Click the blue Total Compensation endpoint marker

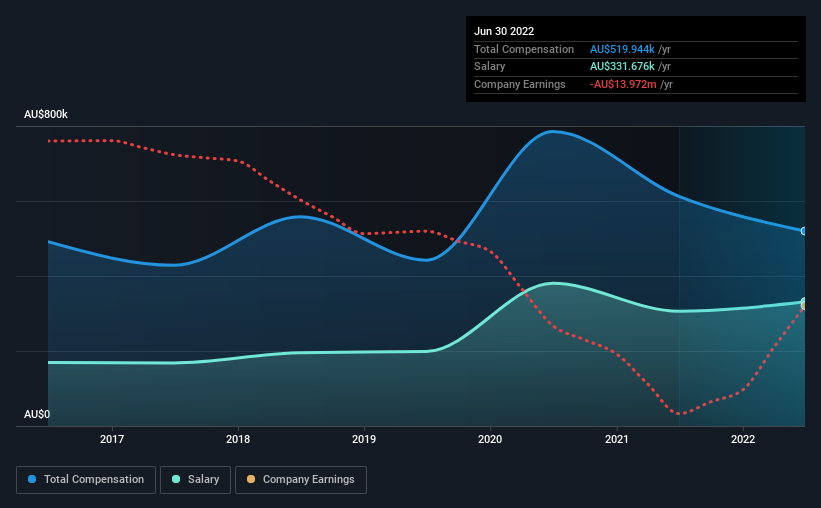click(x=804, y=231)
